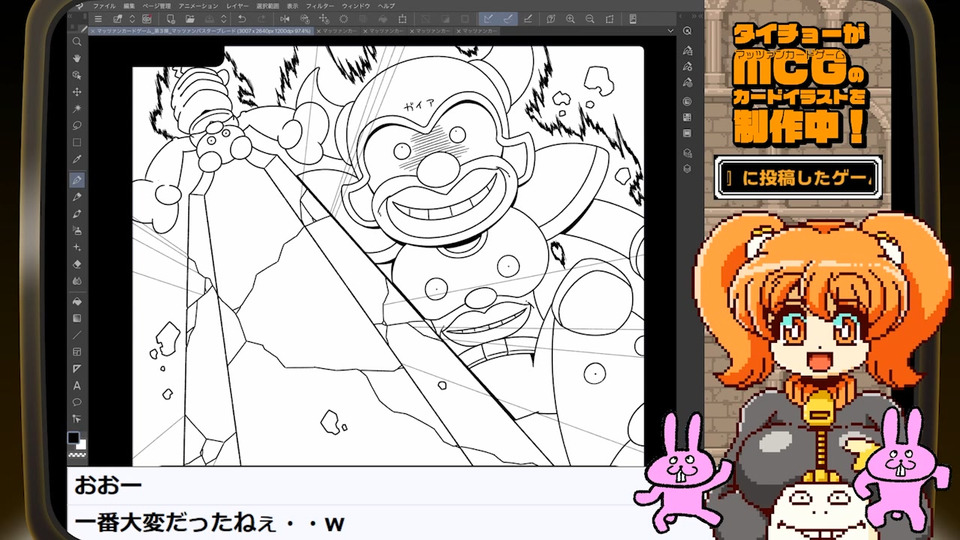Click the foreground main color swatch
This screenshot has width=960, height=540.
(73, 437)
